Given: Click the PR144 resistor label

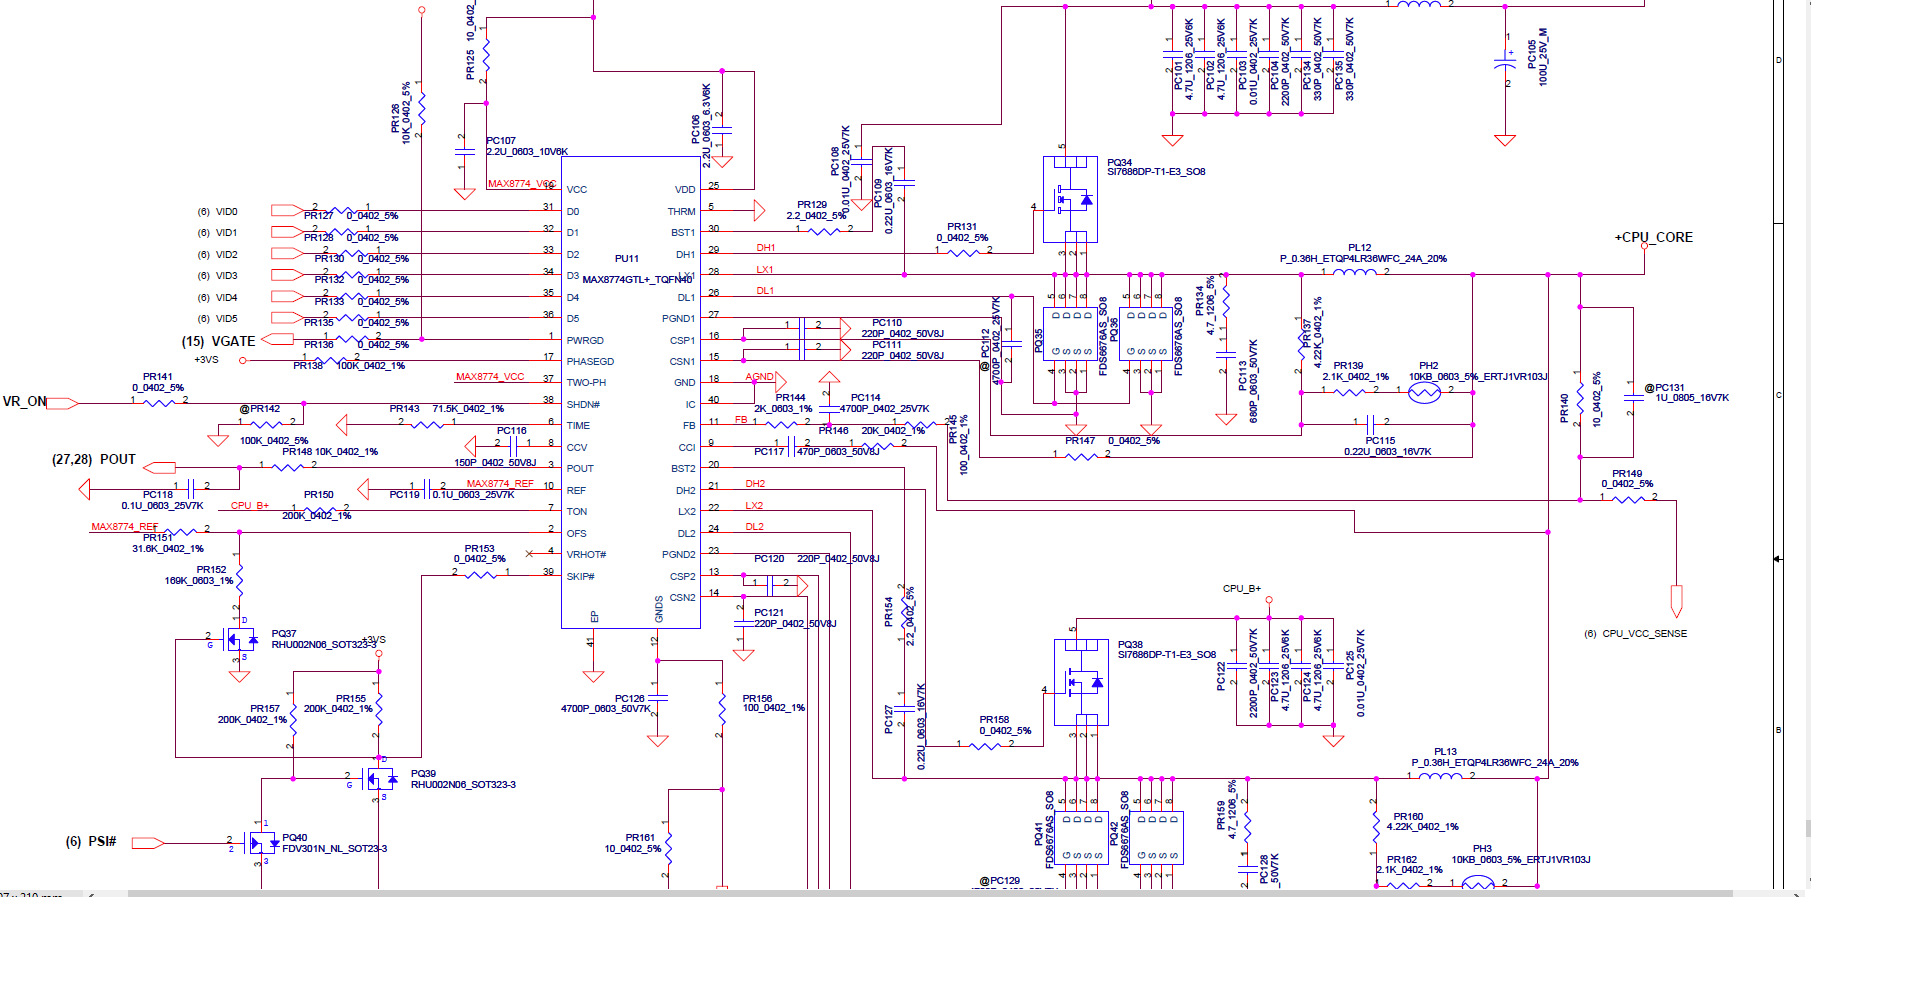Looking at the screenshot, I should click(790, 398).
